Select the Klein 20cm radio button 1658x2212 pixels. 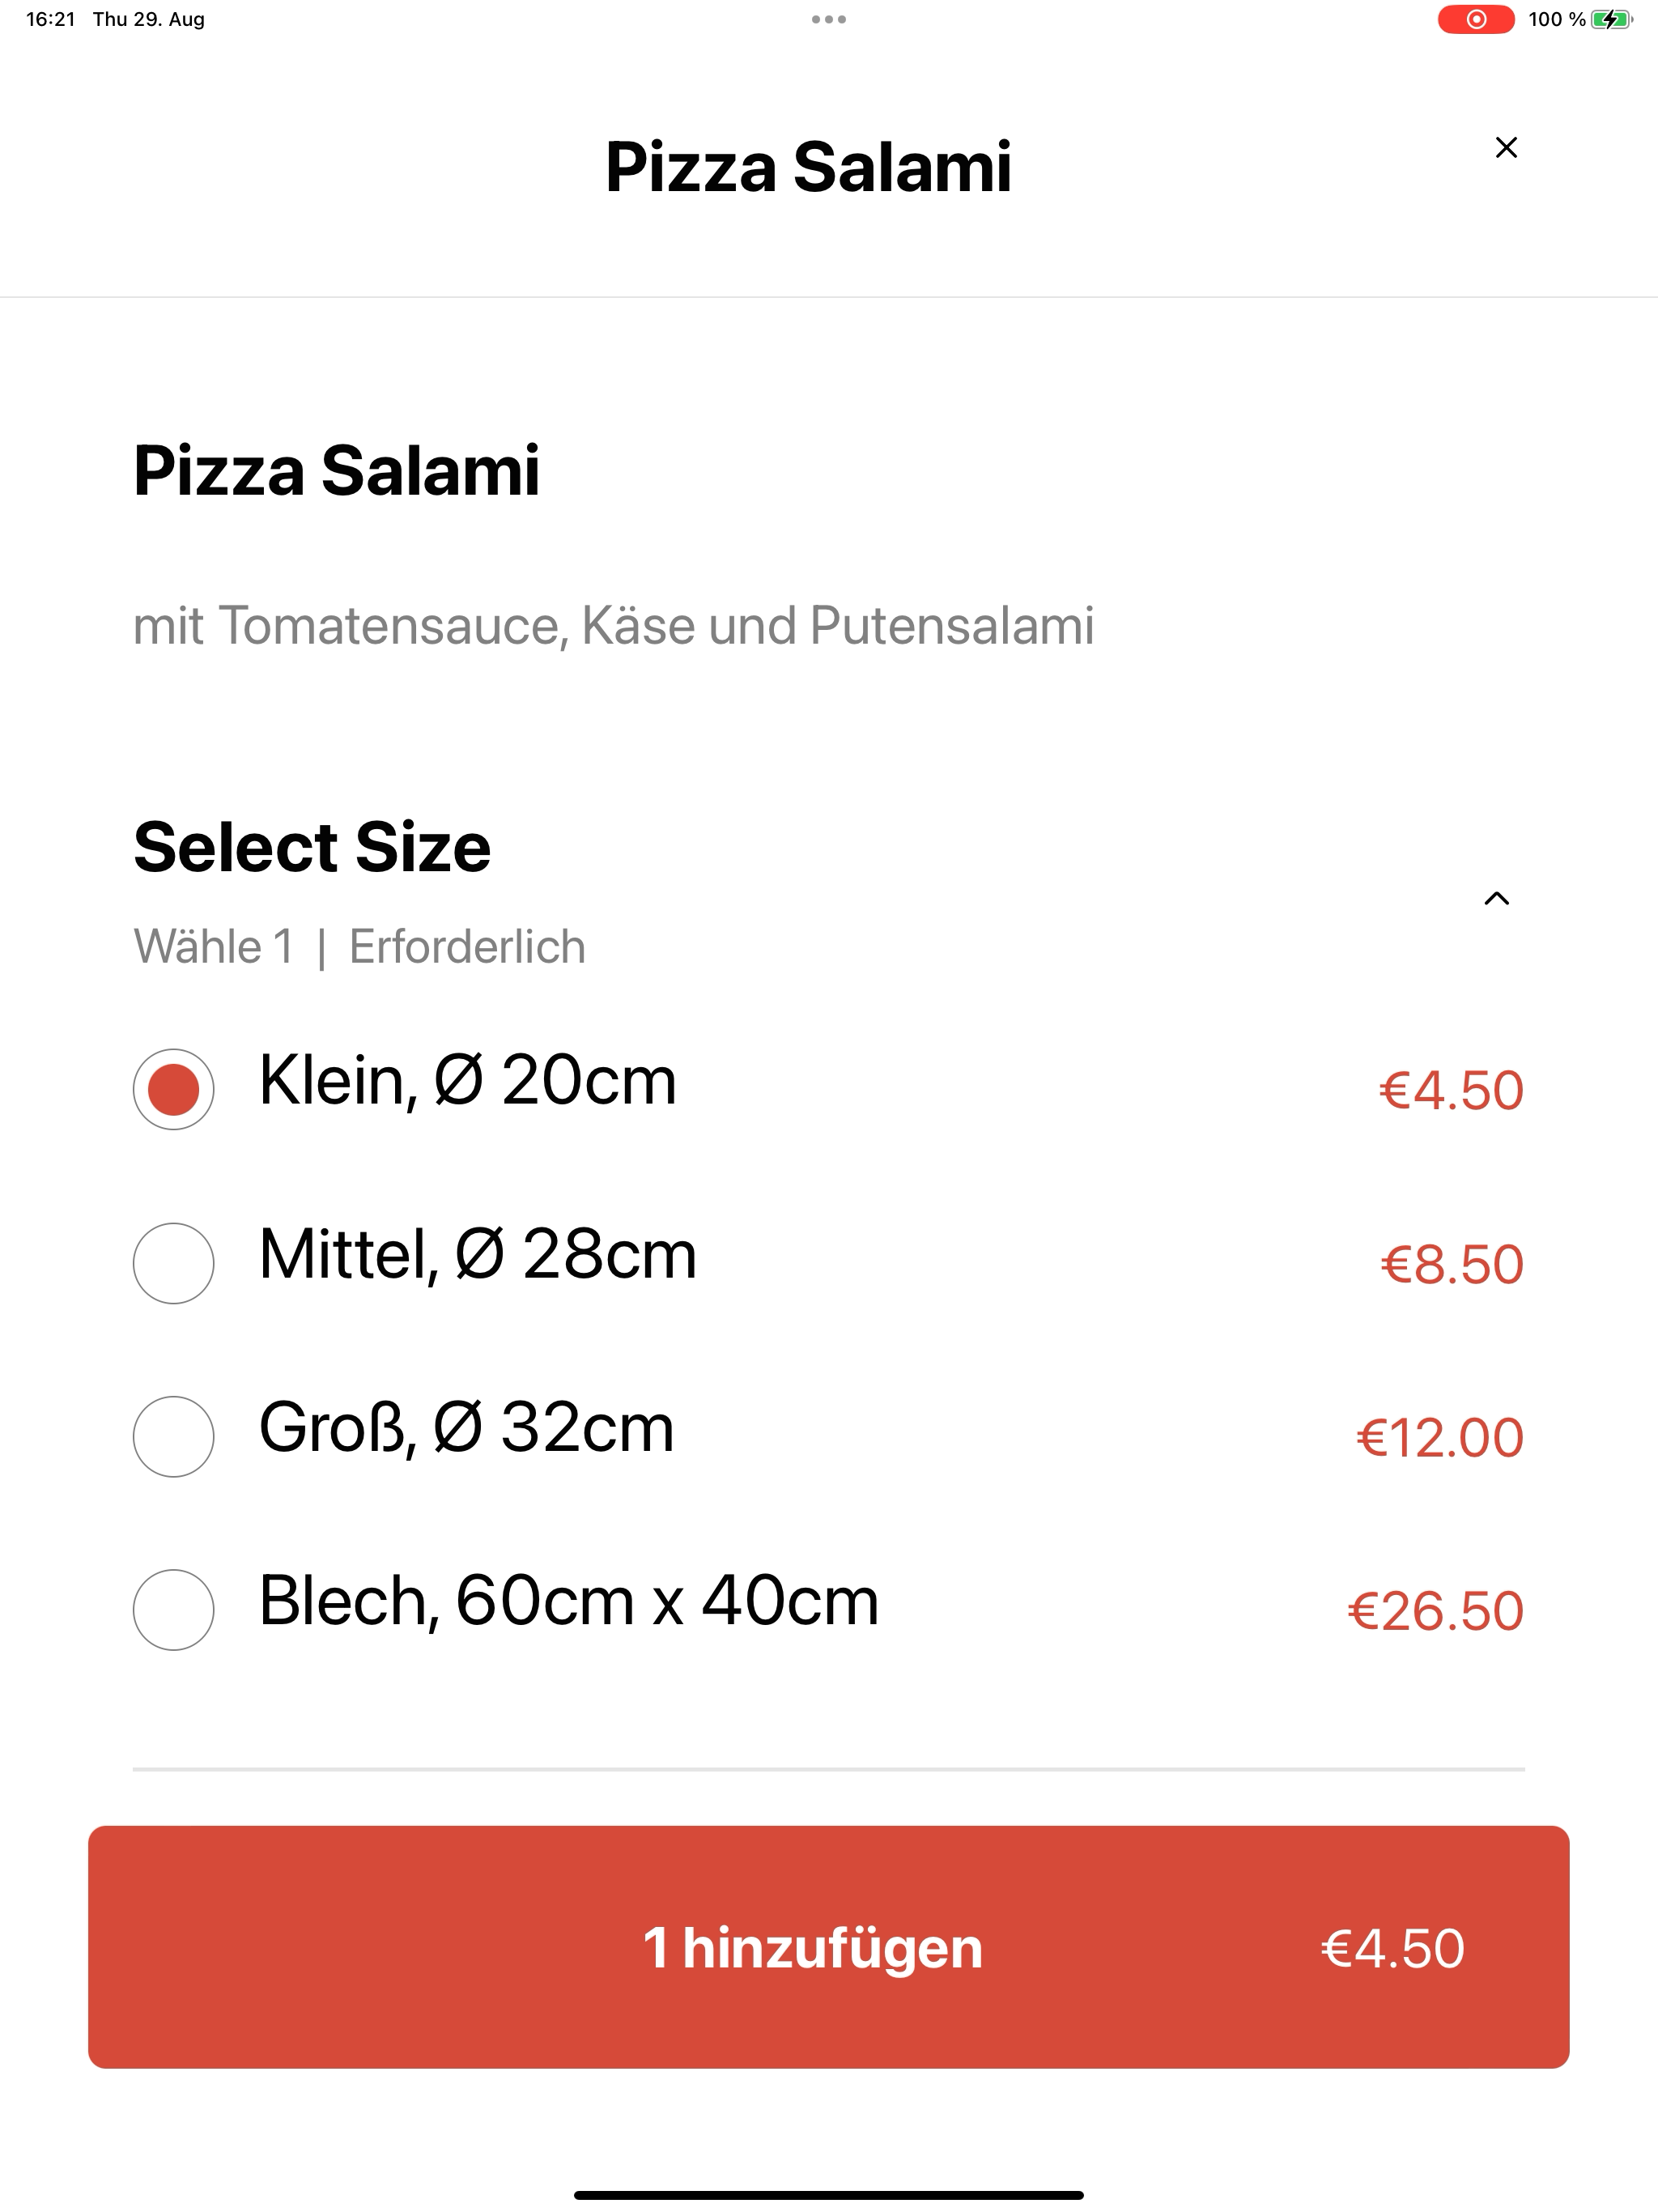(173, 1089)
